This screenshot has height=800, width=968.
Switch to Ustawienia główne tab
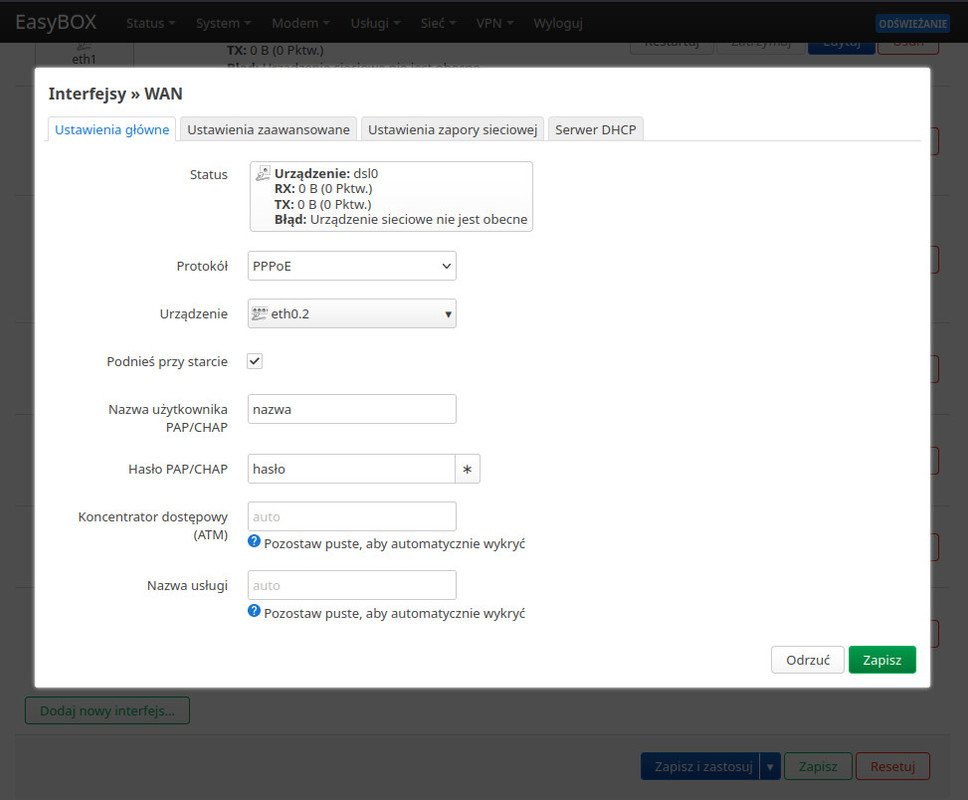tap(112, 130)
